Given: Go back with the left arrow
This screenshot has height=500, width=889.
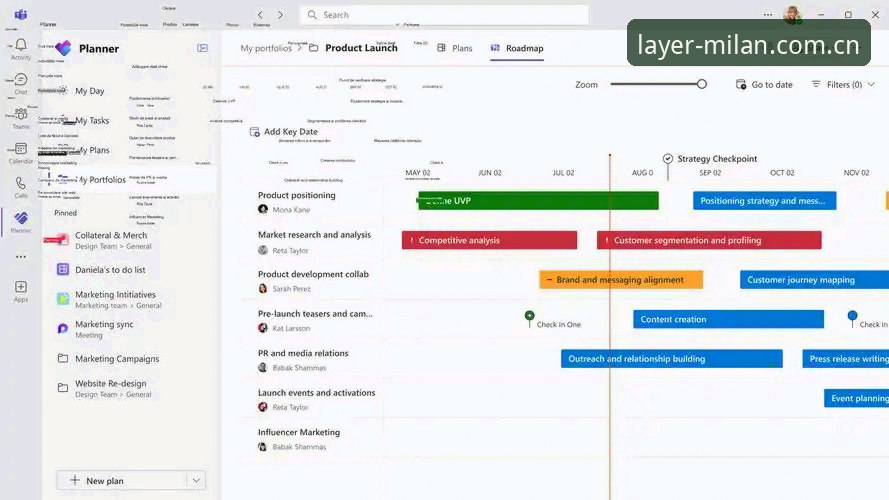Looking at the screenshot, I should (x=260, y=15).
